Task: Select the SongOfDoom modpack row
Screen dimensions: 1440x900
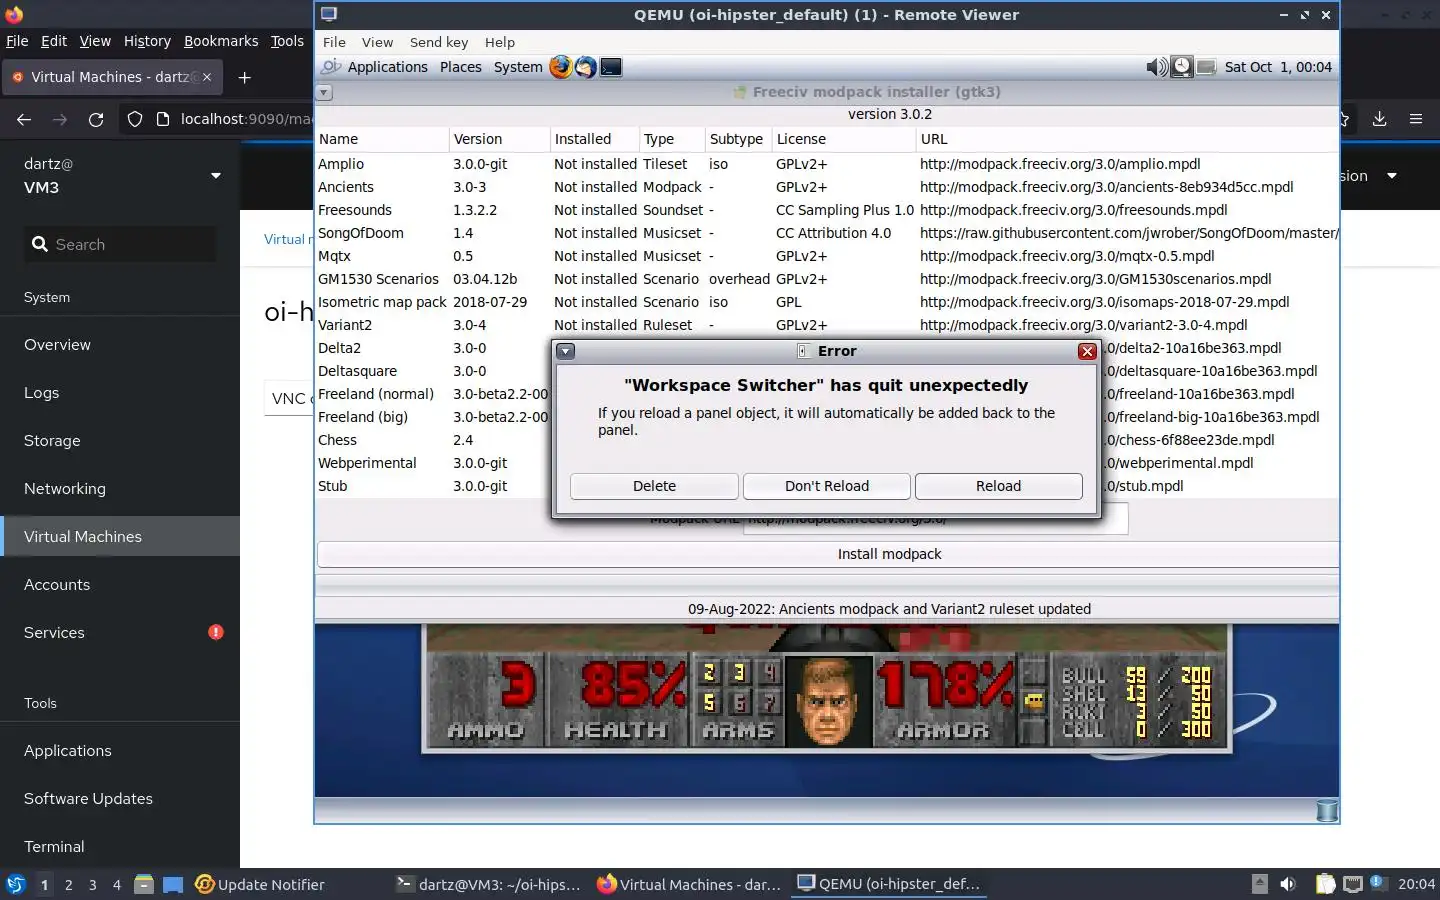Action: pyautogui.click(x=827, y=233)
